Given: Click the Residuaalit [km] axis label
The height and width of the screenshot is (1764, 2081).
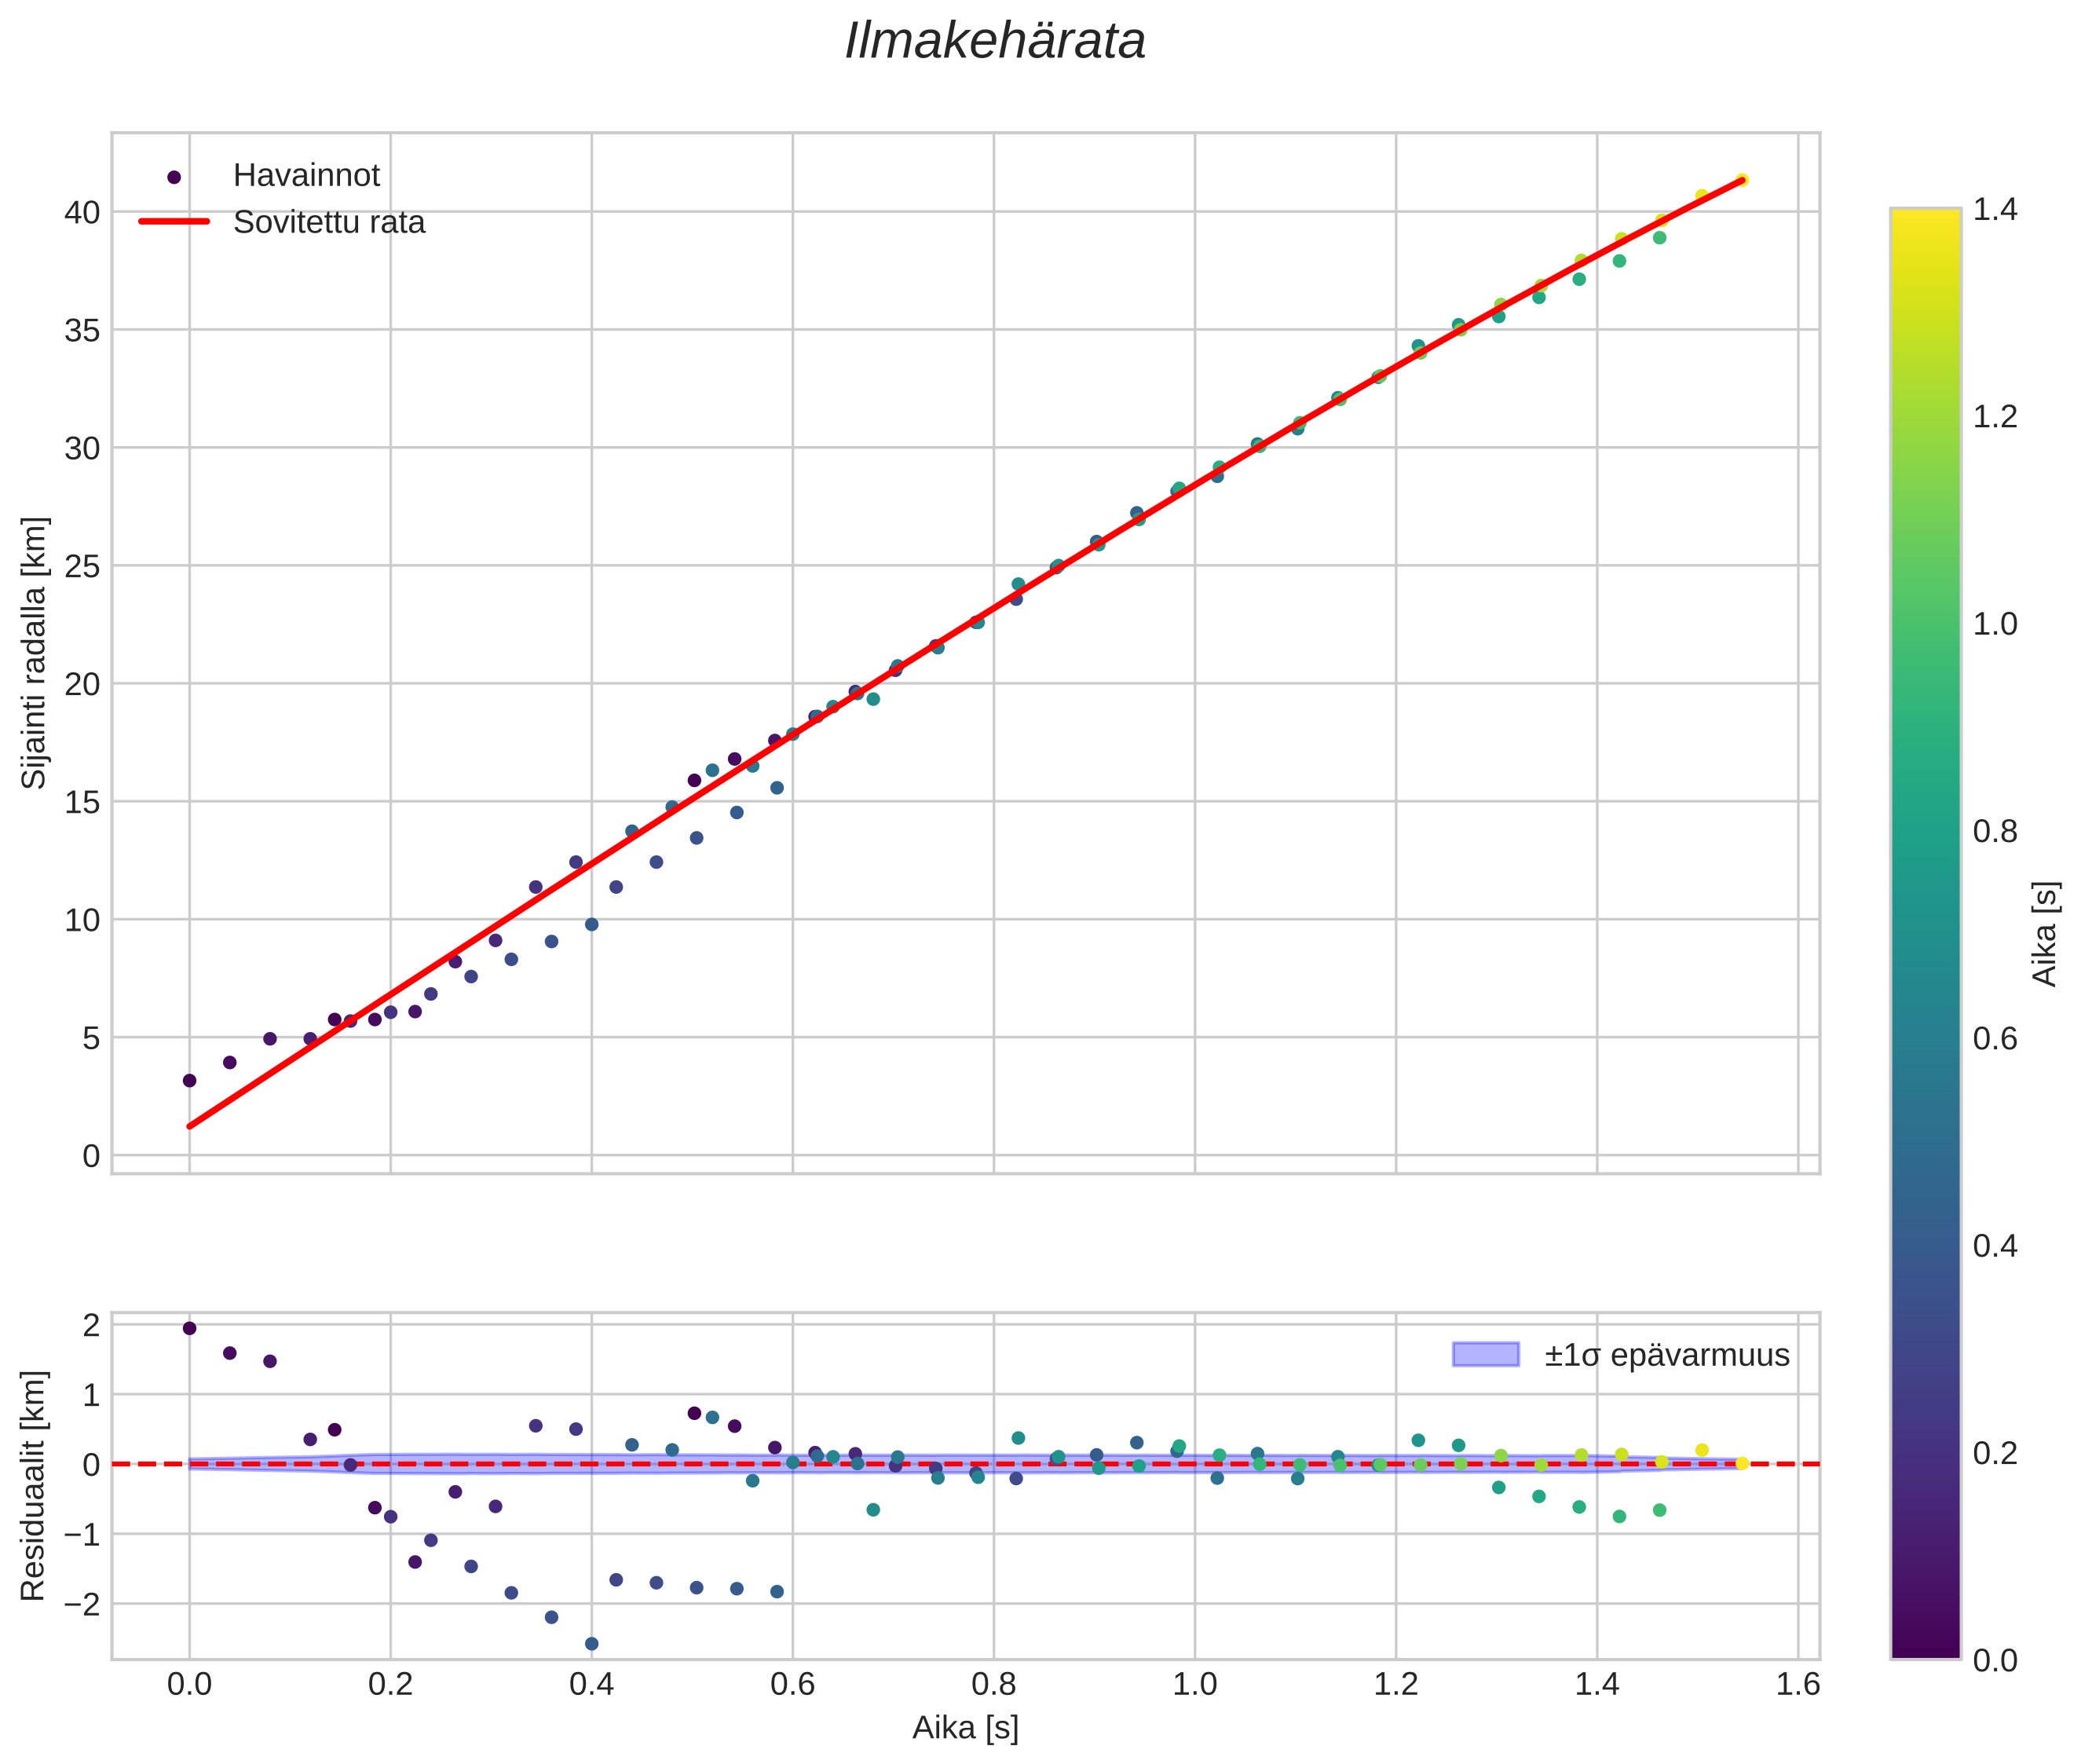Looking at the screenshot, I should (34, 1486).
